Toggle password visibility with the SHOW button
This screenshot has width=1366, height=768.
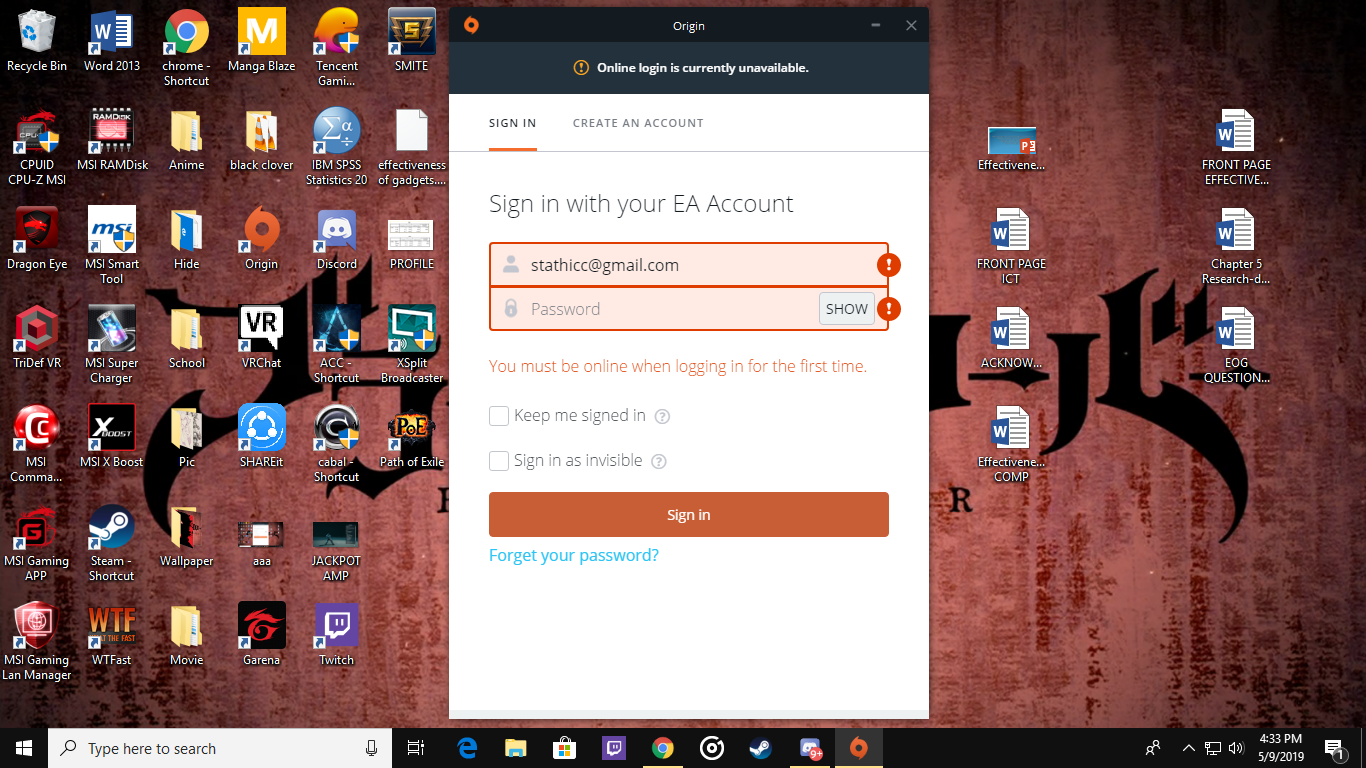pyautogui.click(x=846, y=309)
